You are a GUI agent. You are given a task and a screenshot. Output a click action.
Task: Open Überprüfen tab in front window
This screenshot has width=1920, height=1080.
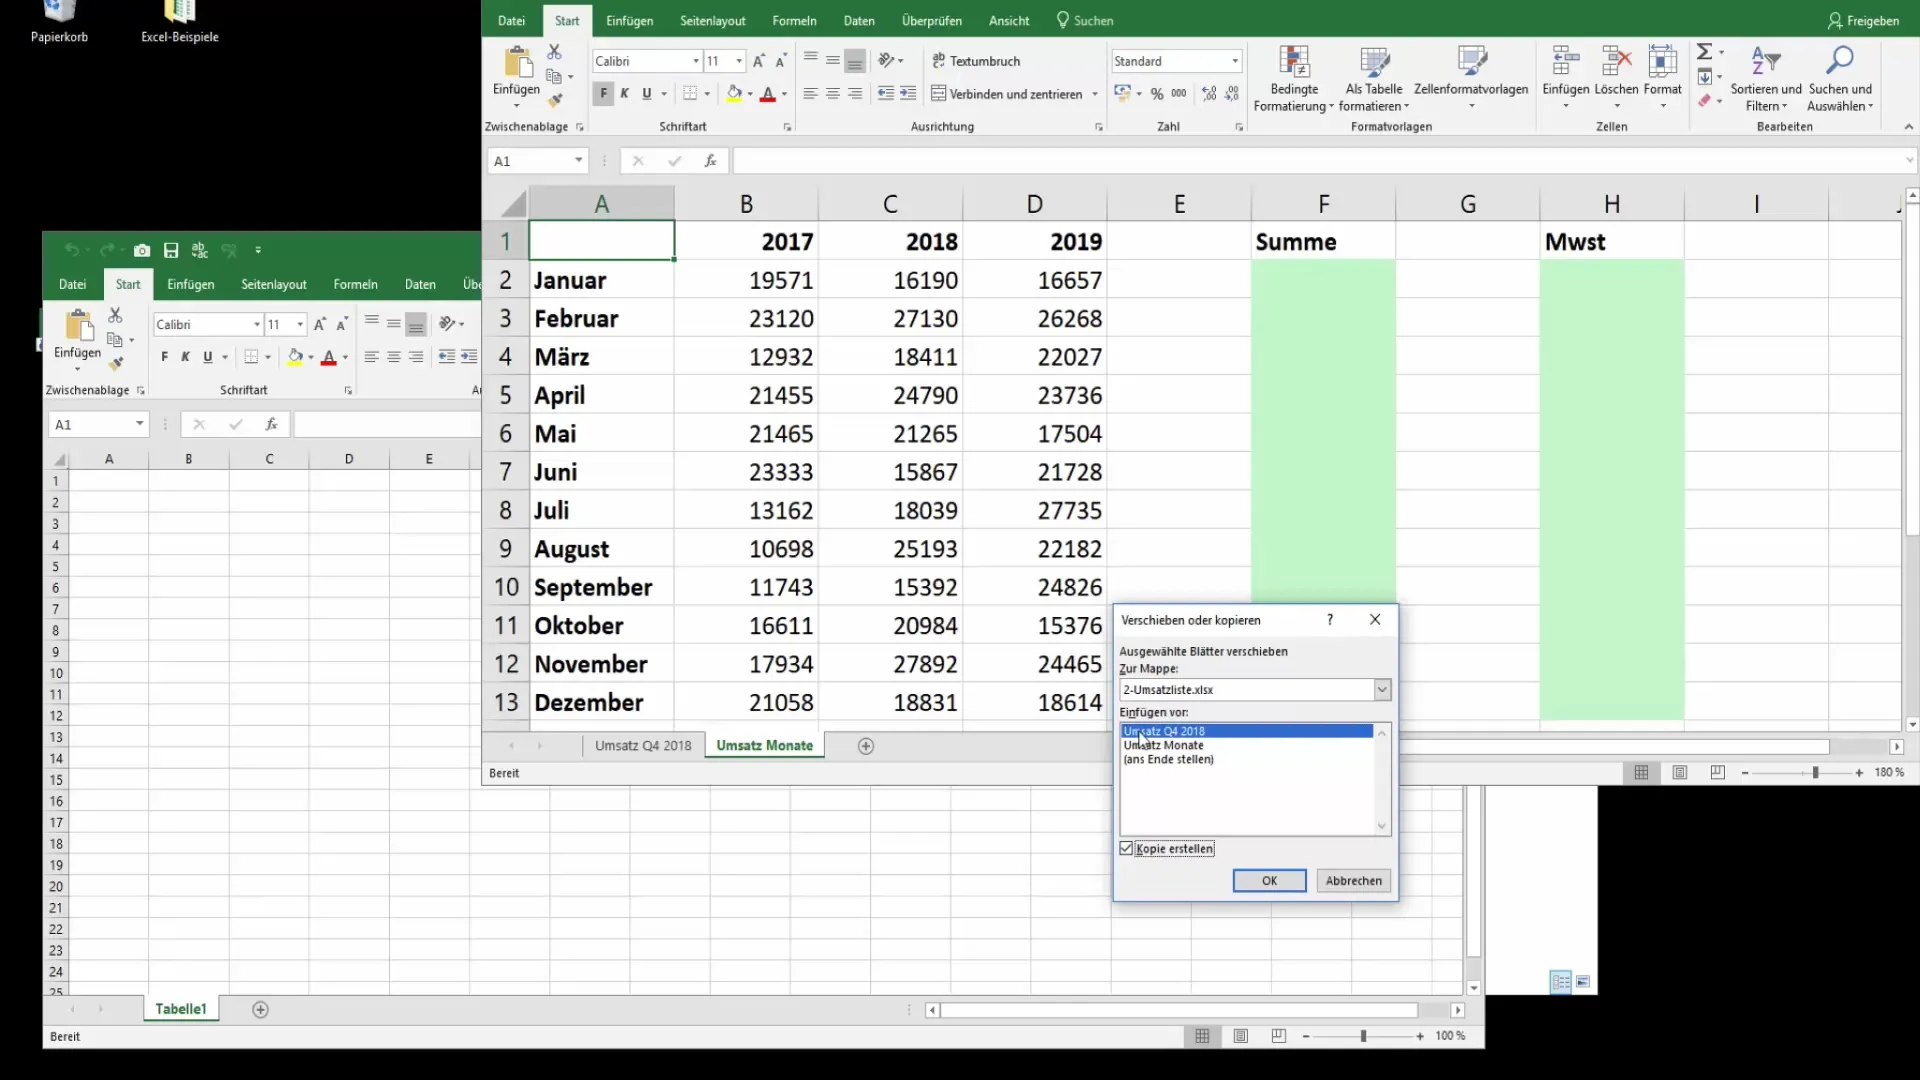(931, 20)
